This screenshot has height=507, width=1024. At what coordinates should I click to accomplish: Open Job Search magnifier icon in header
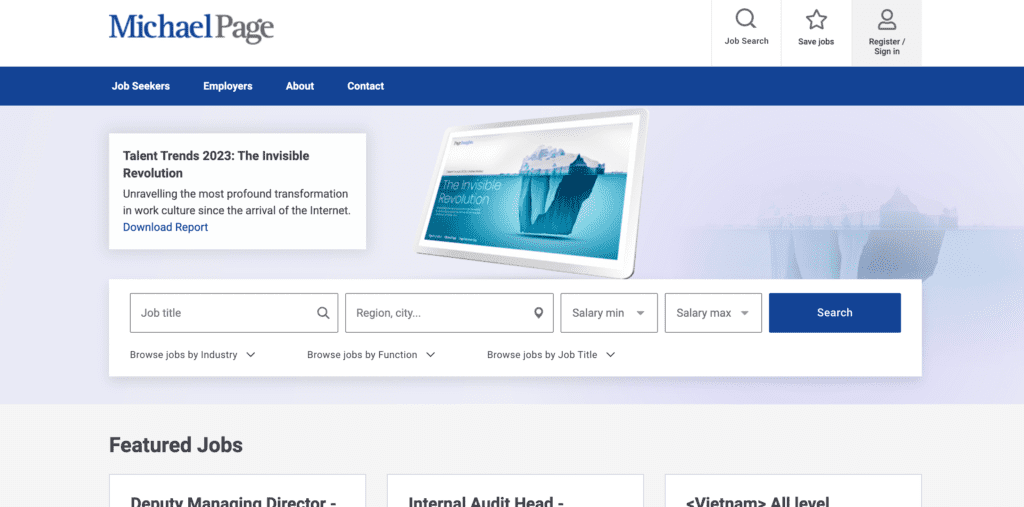tap(746, 19)
